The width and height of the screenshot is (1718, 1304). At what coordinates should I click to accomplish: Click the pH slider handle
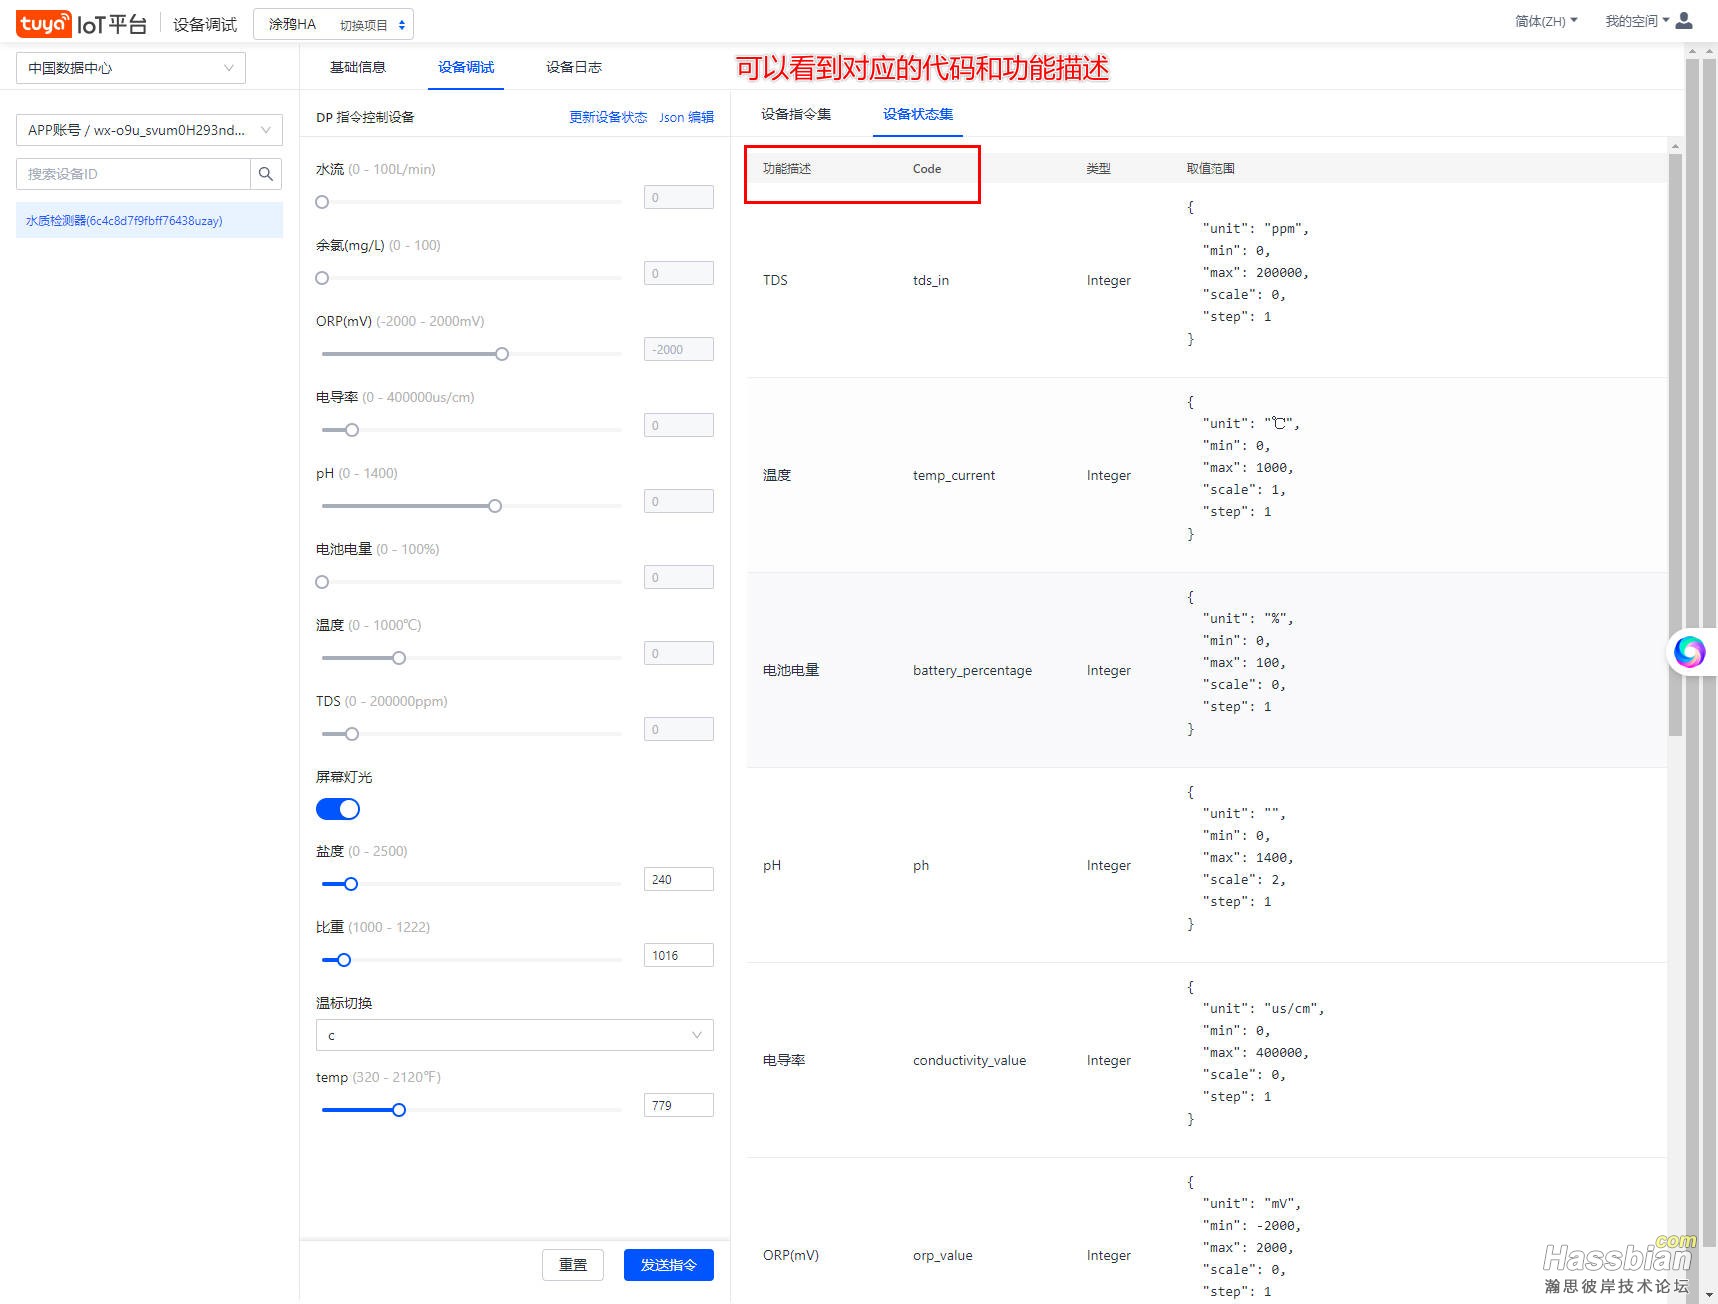(495, 506)
